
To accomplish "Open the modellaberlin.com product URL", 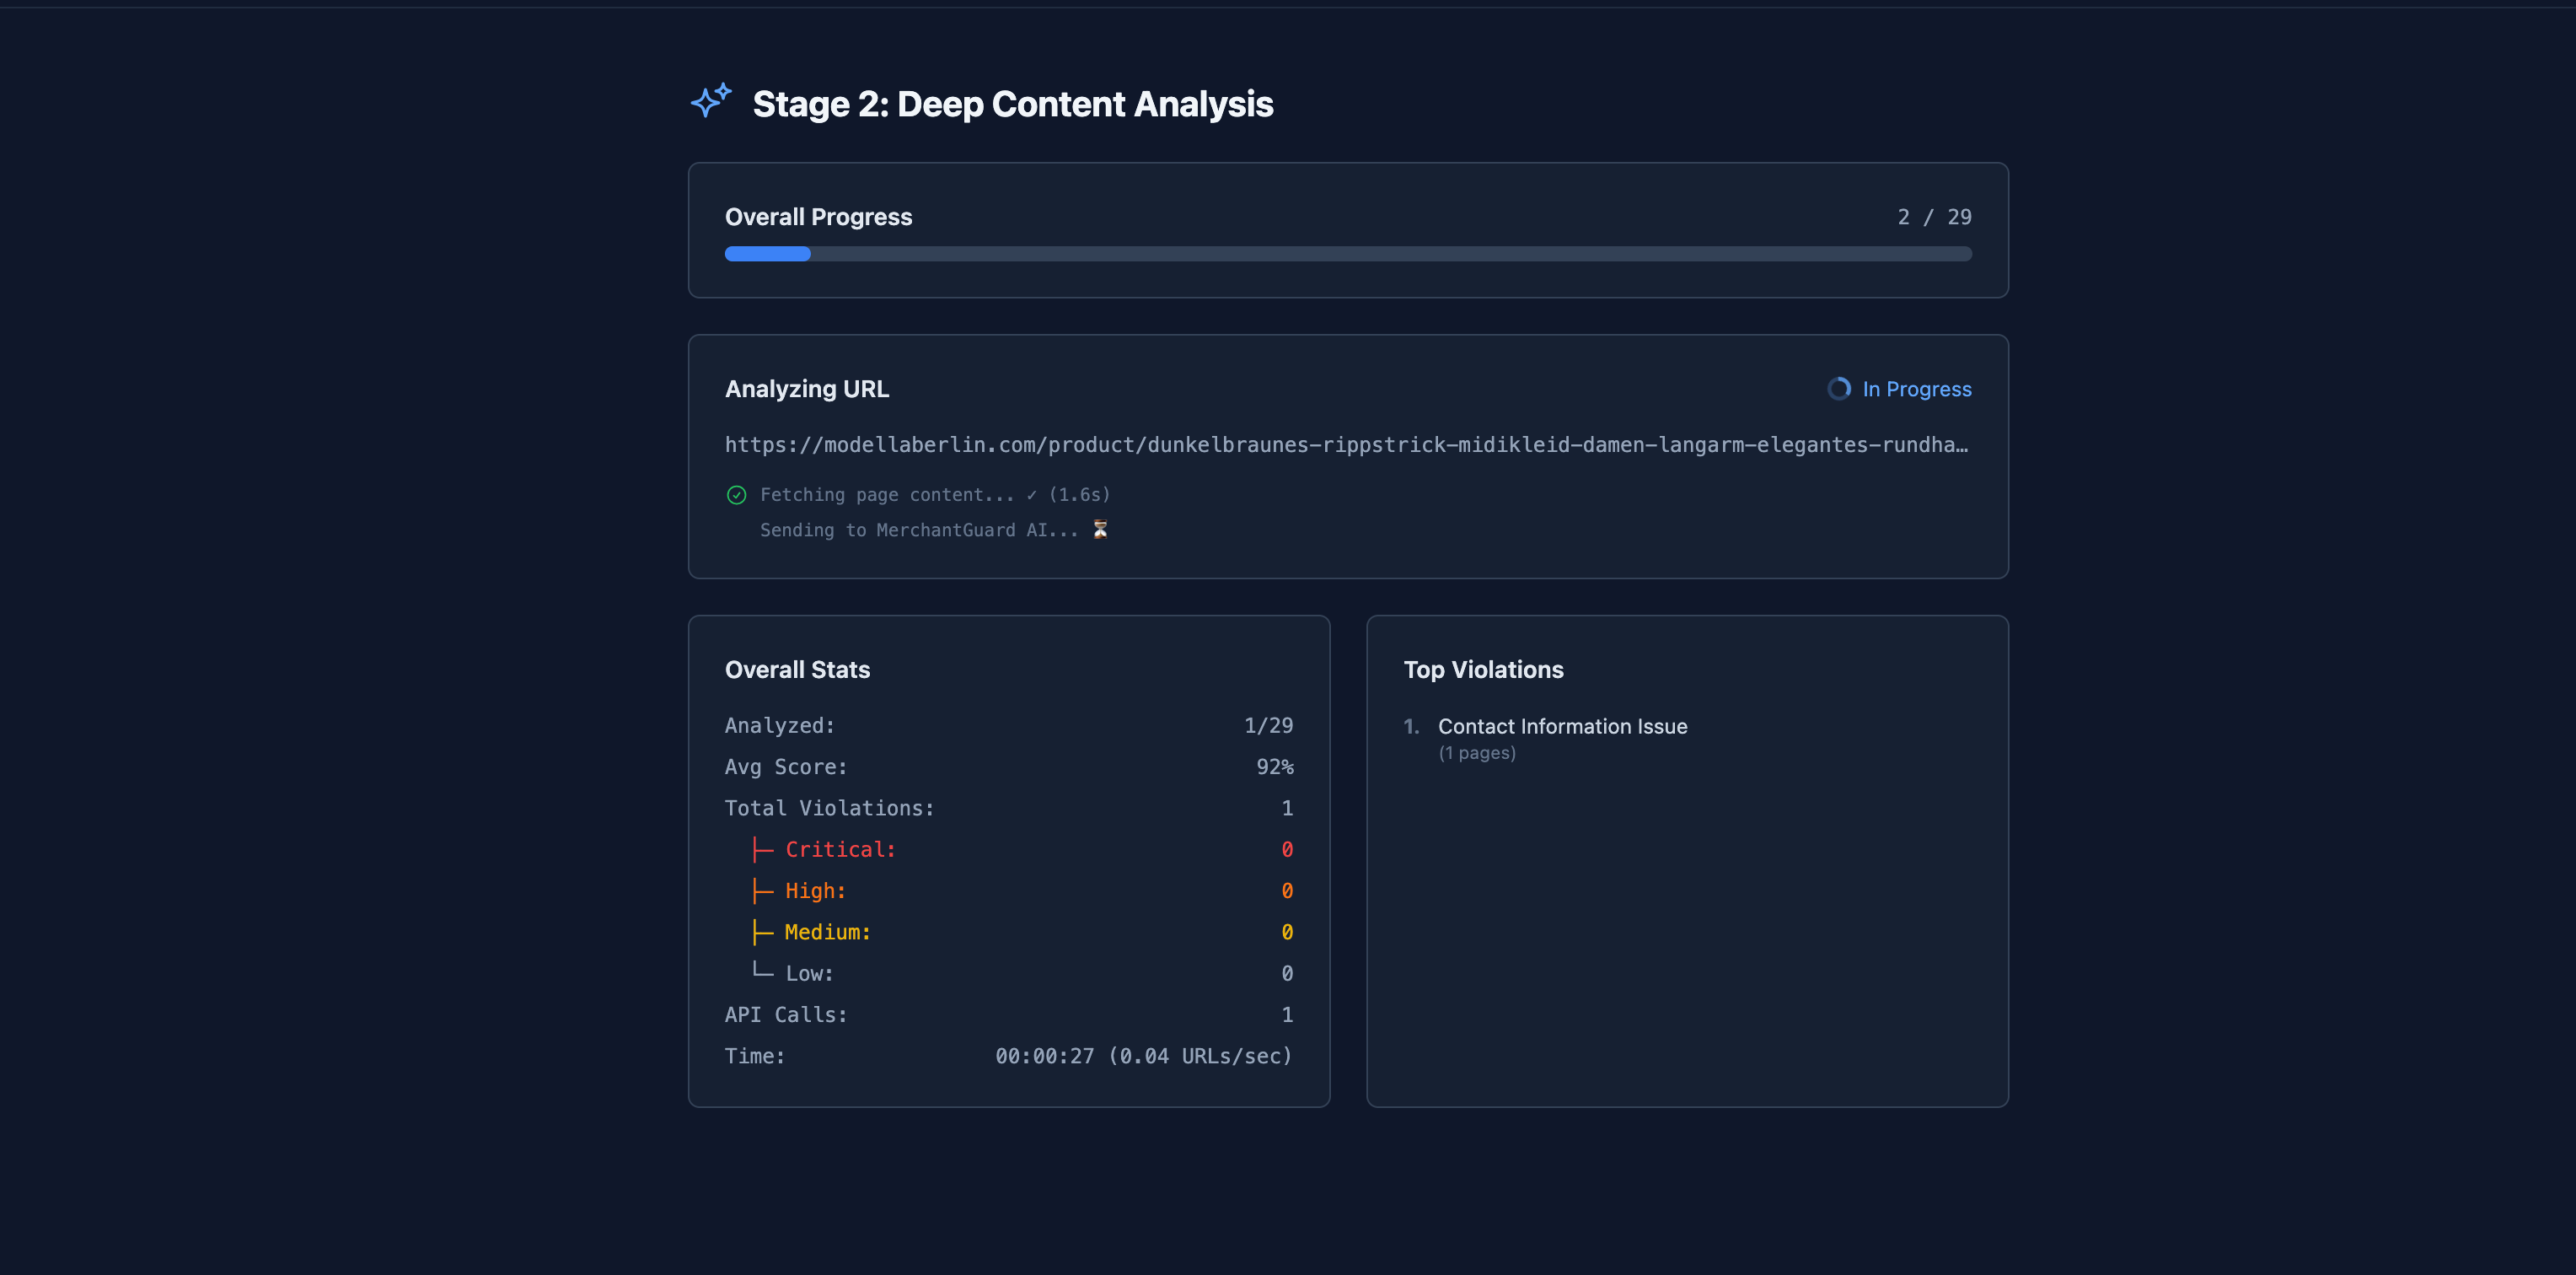I will (x=1346, y=445).
